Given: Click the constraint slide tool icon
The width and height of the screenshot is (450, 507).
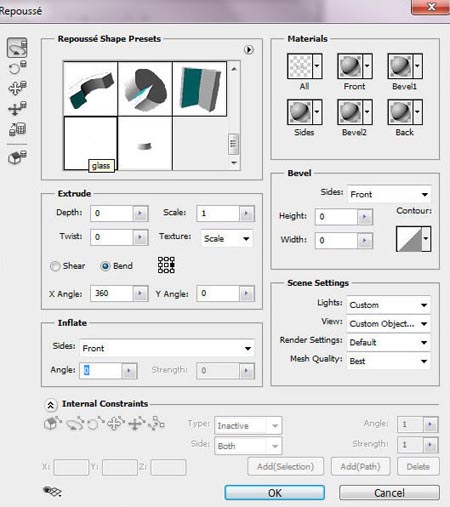Looking at the screenshot, I should click(137, 424).
